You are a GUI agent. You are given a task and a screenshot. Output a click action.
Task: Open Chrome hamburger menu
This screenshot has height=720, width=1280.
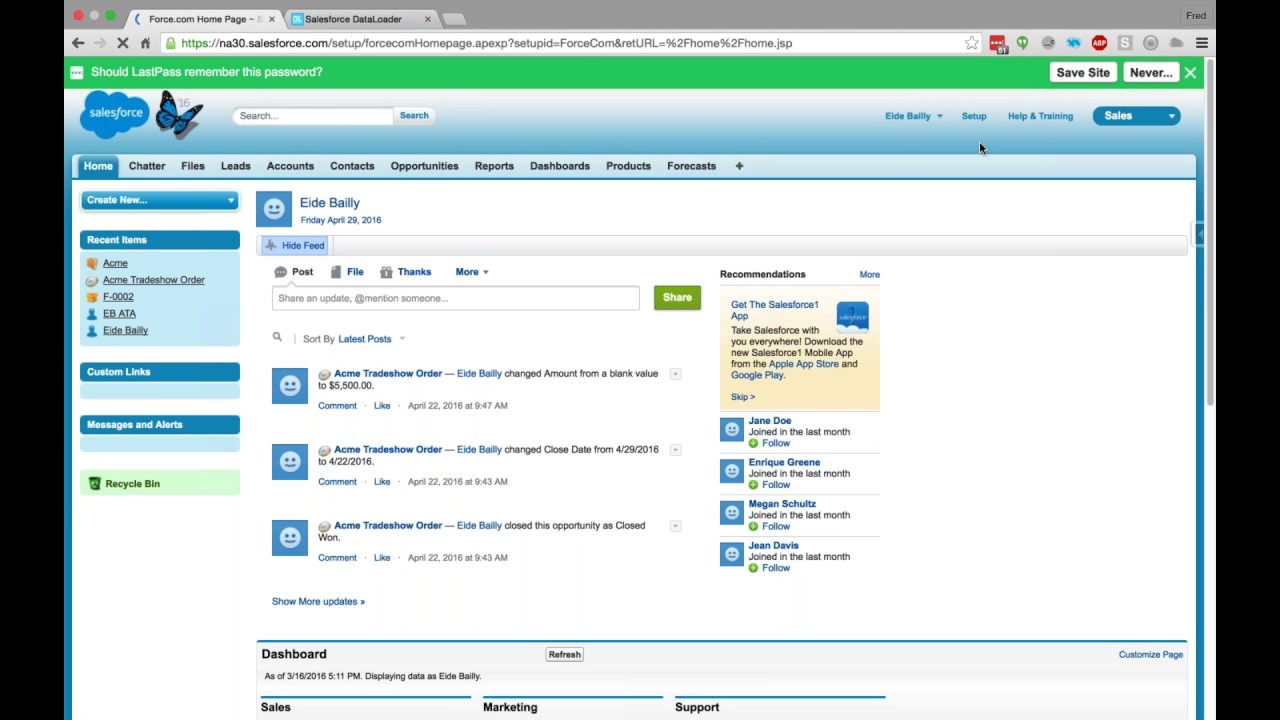click(1201, 43)
